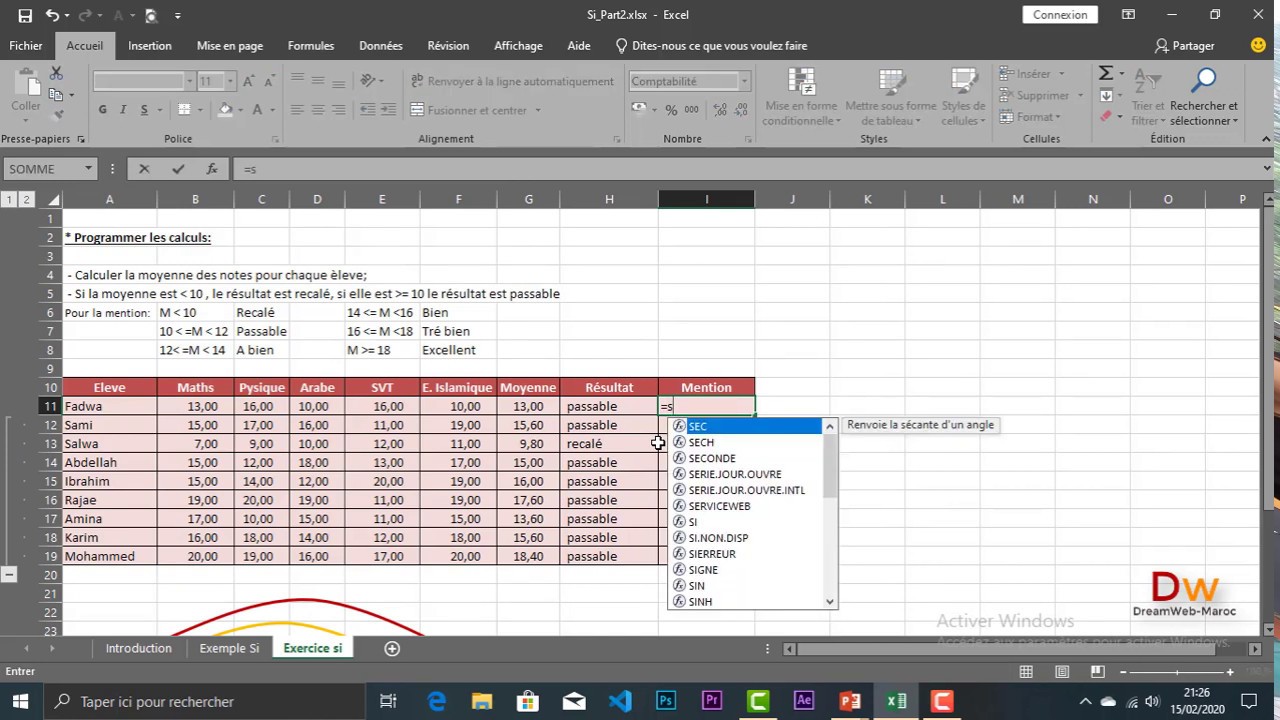Open the Formules ribbon tab
1280x720 pixels.
pos(311,46)
